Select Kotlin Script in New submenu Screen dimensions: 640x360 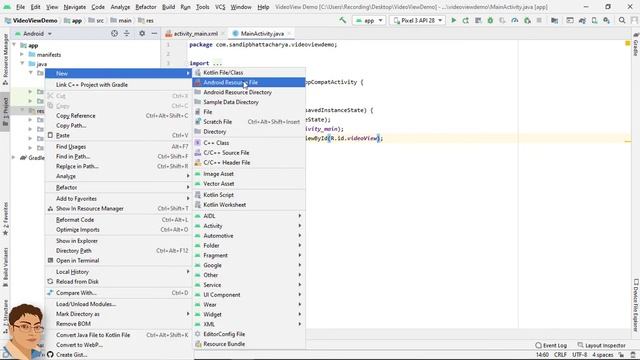(249, 195)
